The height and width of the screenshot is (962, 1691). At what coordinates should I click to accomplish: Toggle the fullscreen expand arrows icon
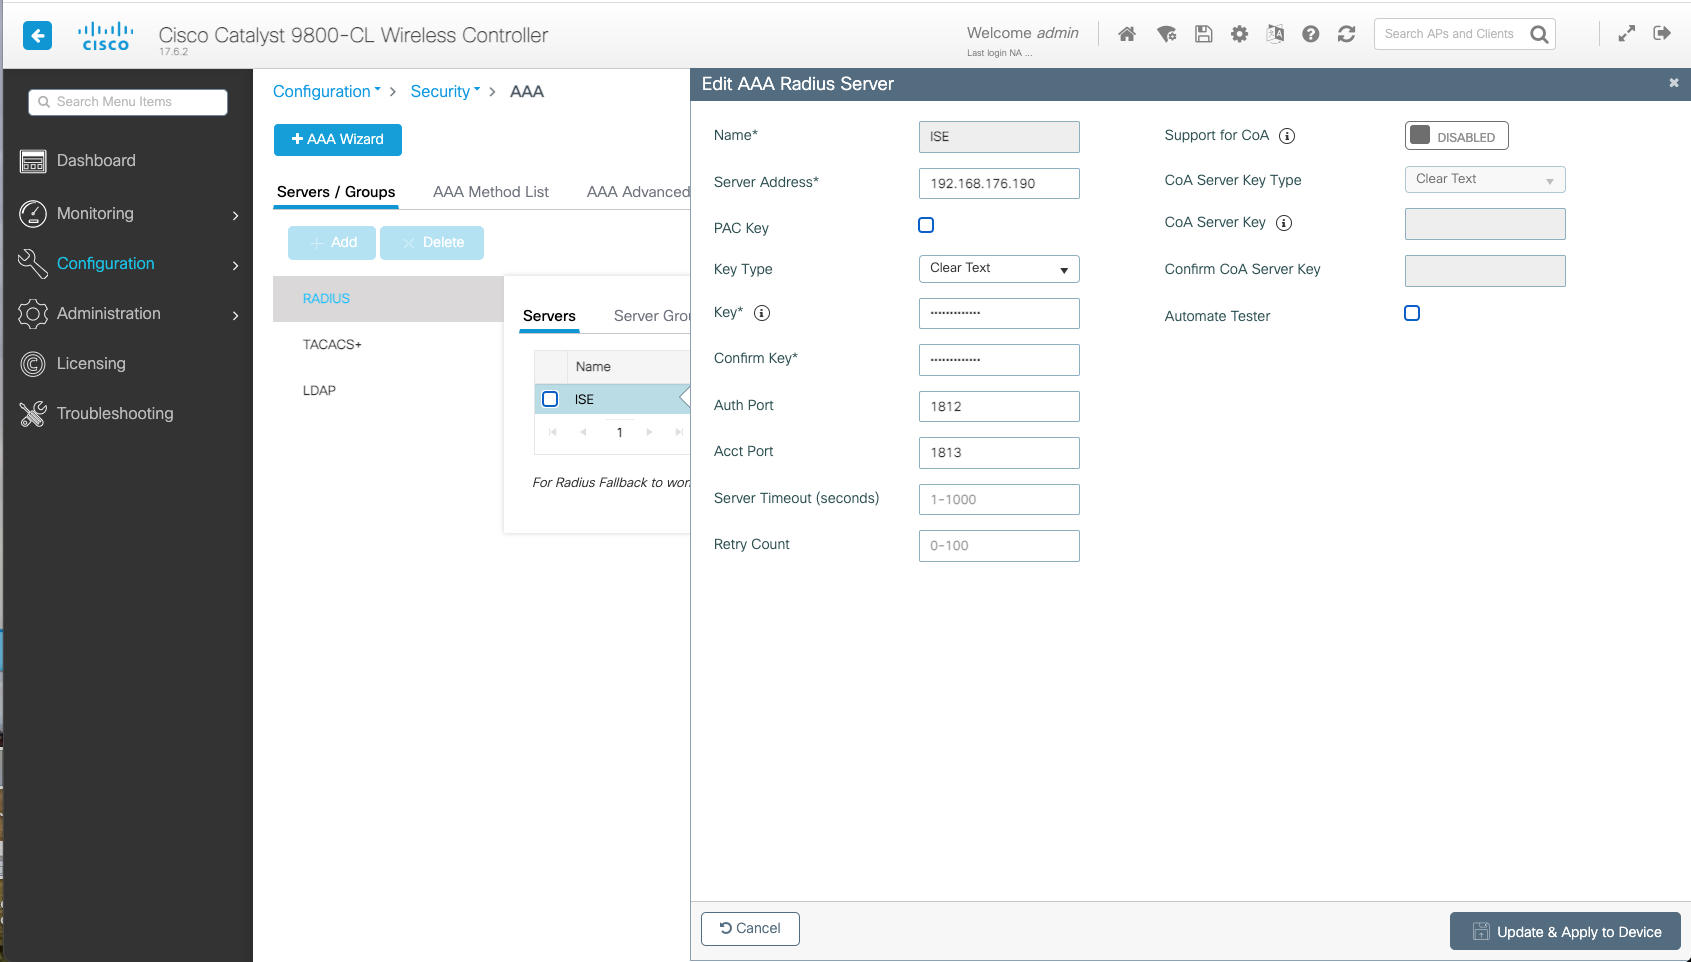(1627, 34)
